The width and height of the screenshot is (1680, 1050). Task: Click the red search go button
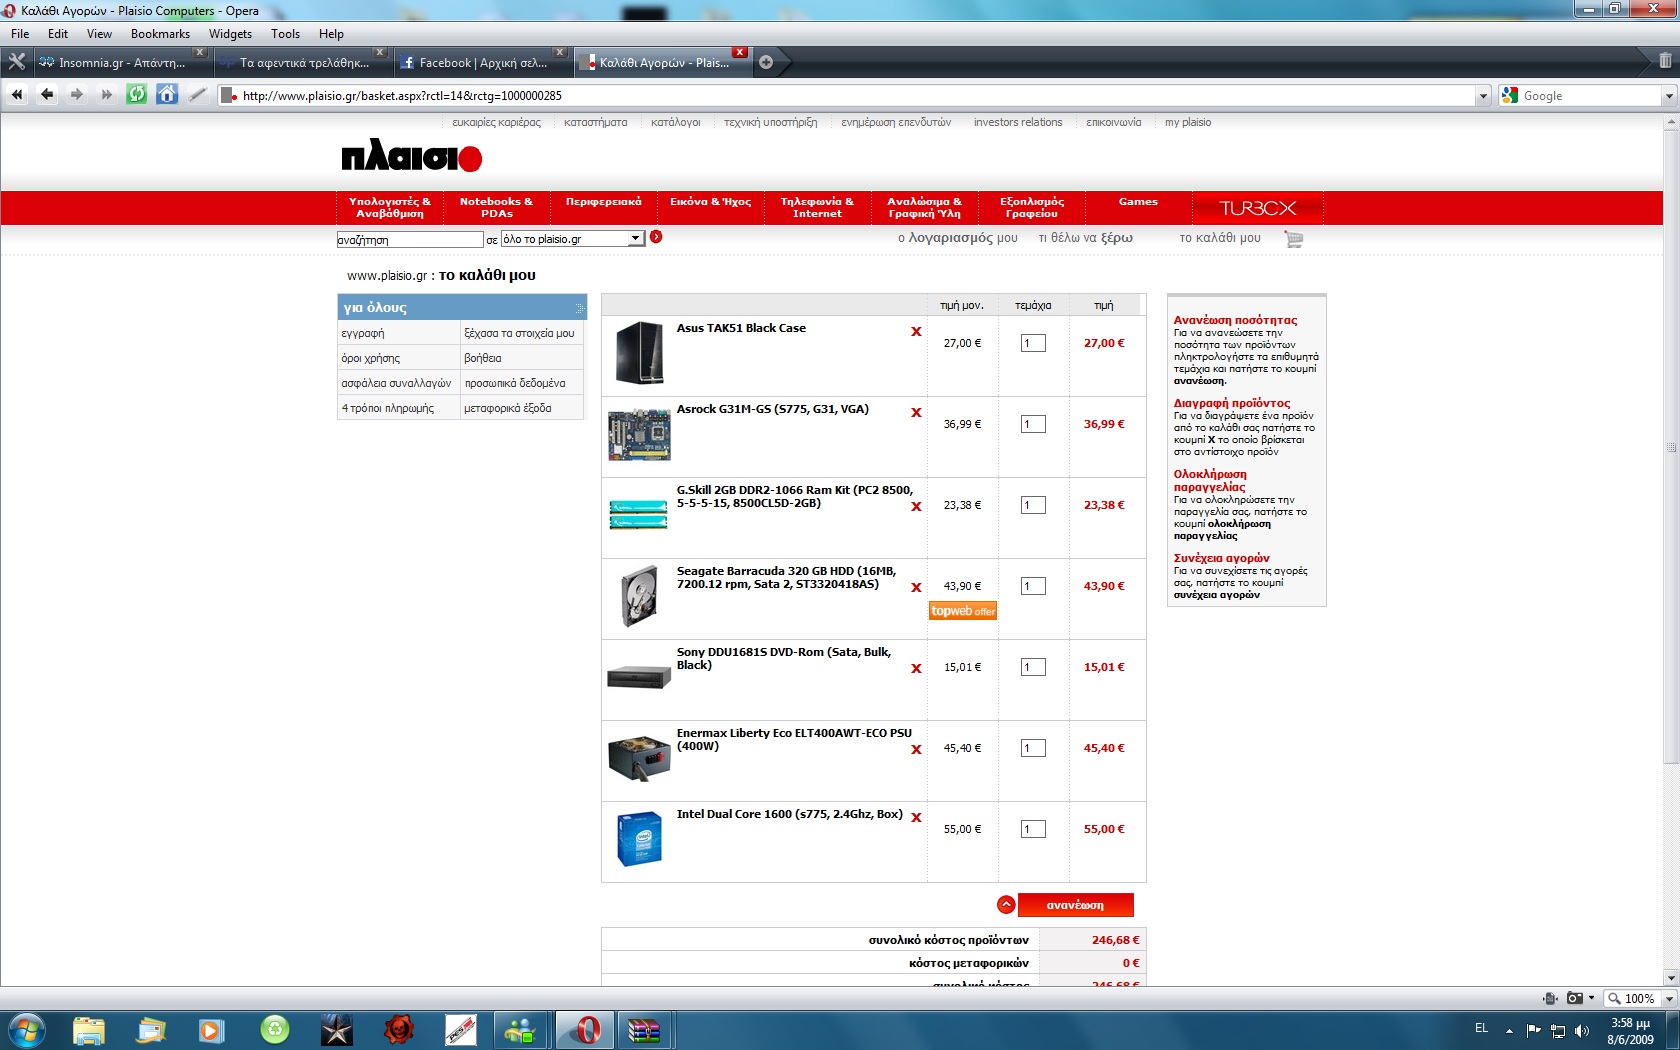pos(656,237)
